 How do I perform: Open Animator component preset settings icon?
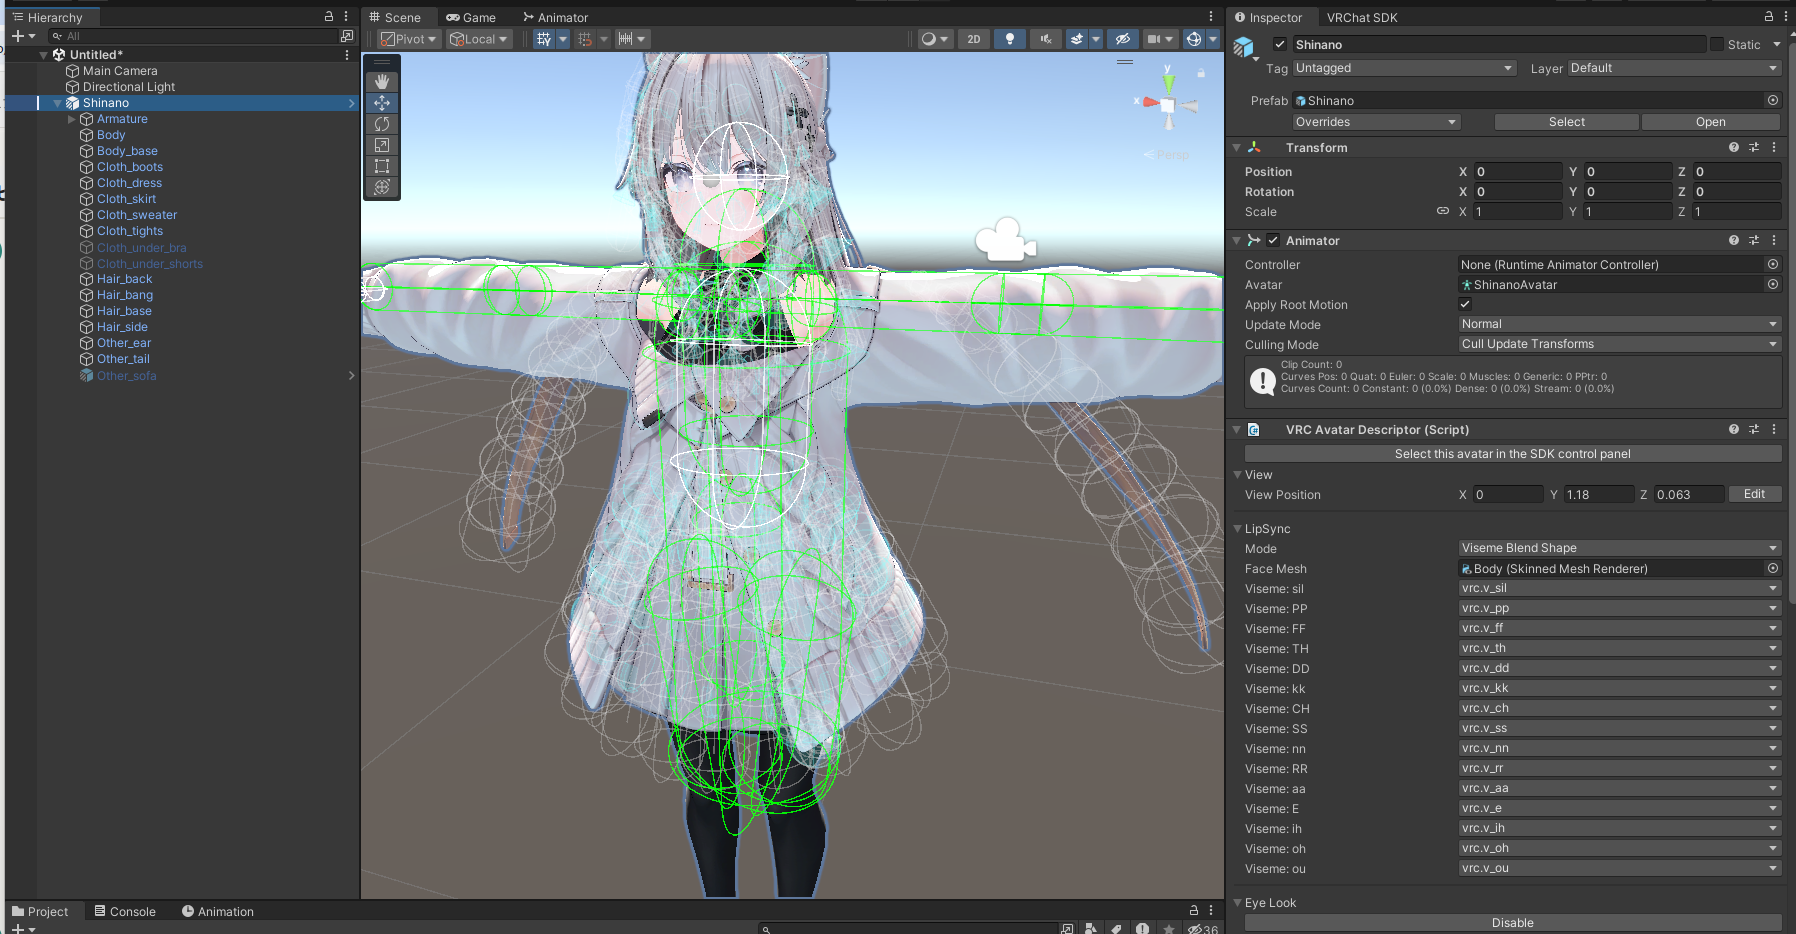click(1753, 240)
